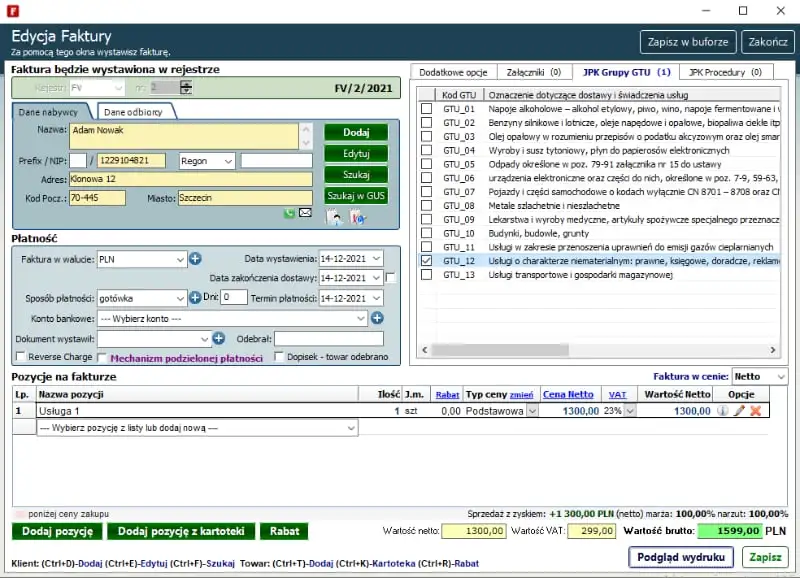Uncheck the GTU_12 checkbox

(427, 261)
